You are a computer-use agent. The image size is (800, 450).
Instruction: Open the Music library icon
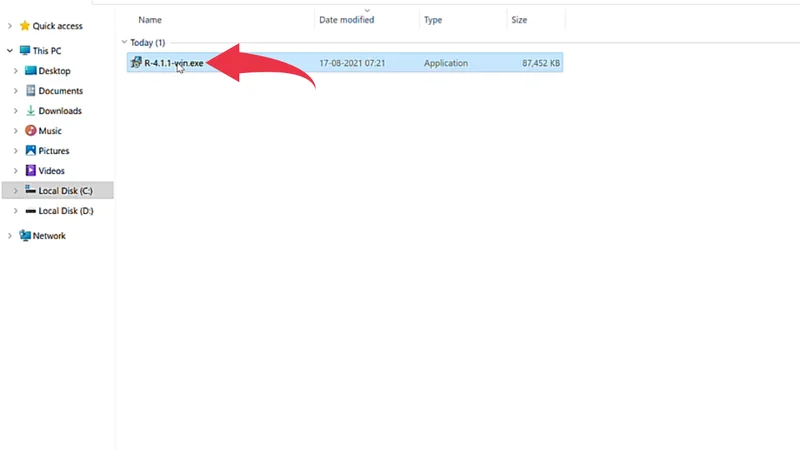click(x=30, y=131)
